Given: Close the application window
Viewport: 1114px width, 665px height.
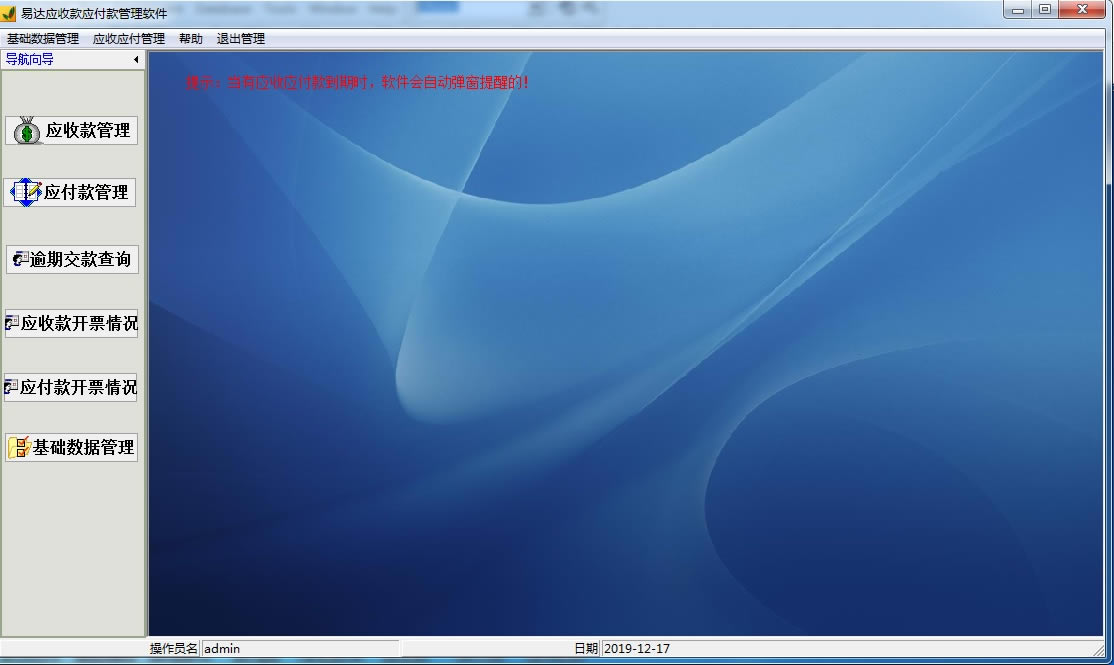Looking at the screenshot, I should tap(1082, 10).
